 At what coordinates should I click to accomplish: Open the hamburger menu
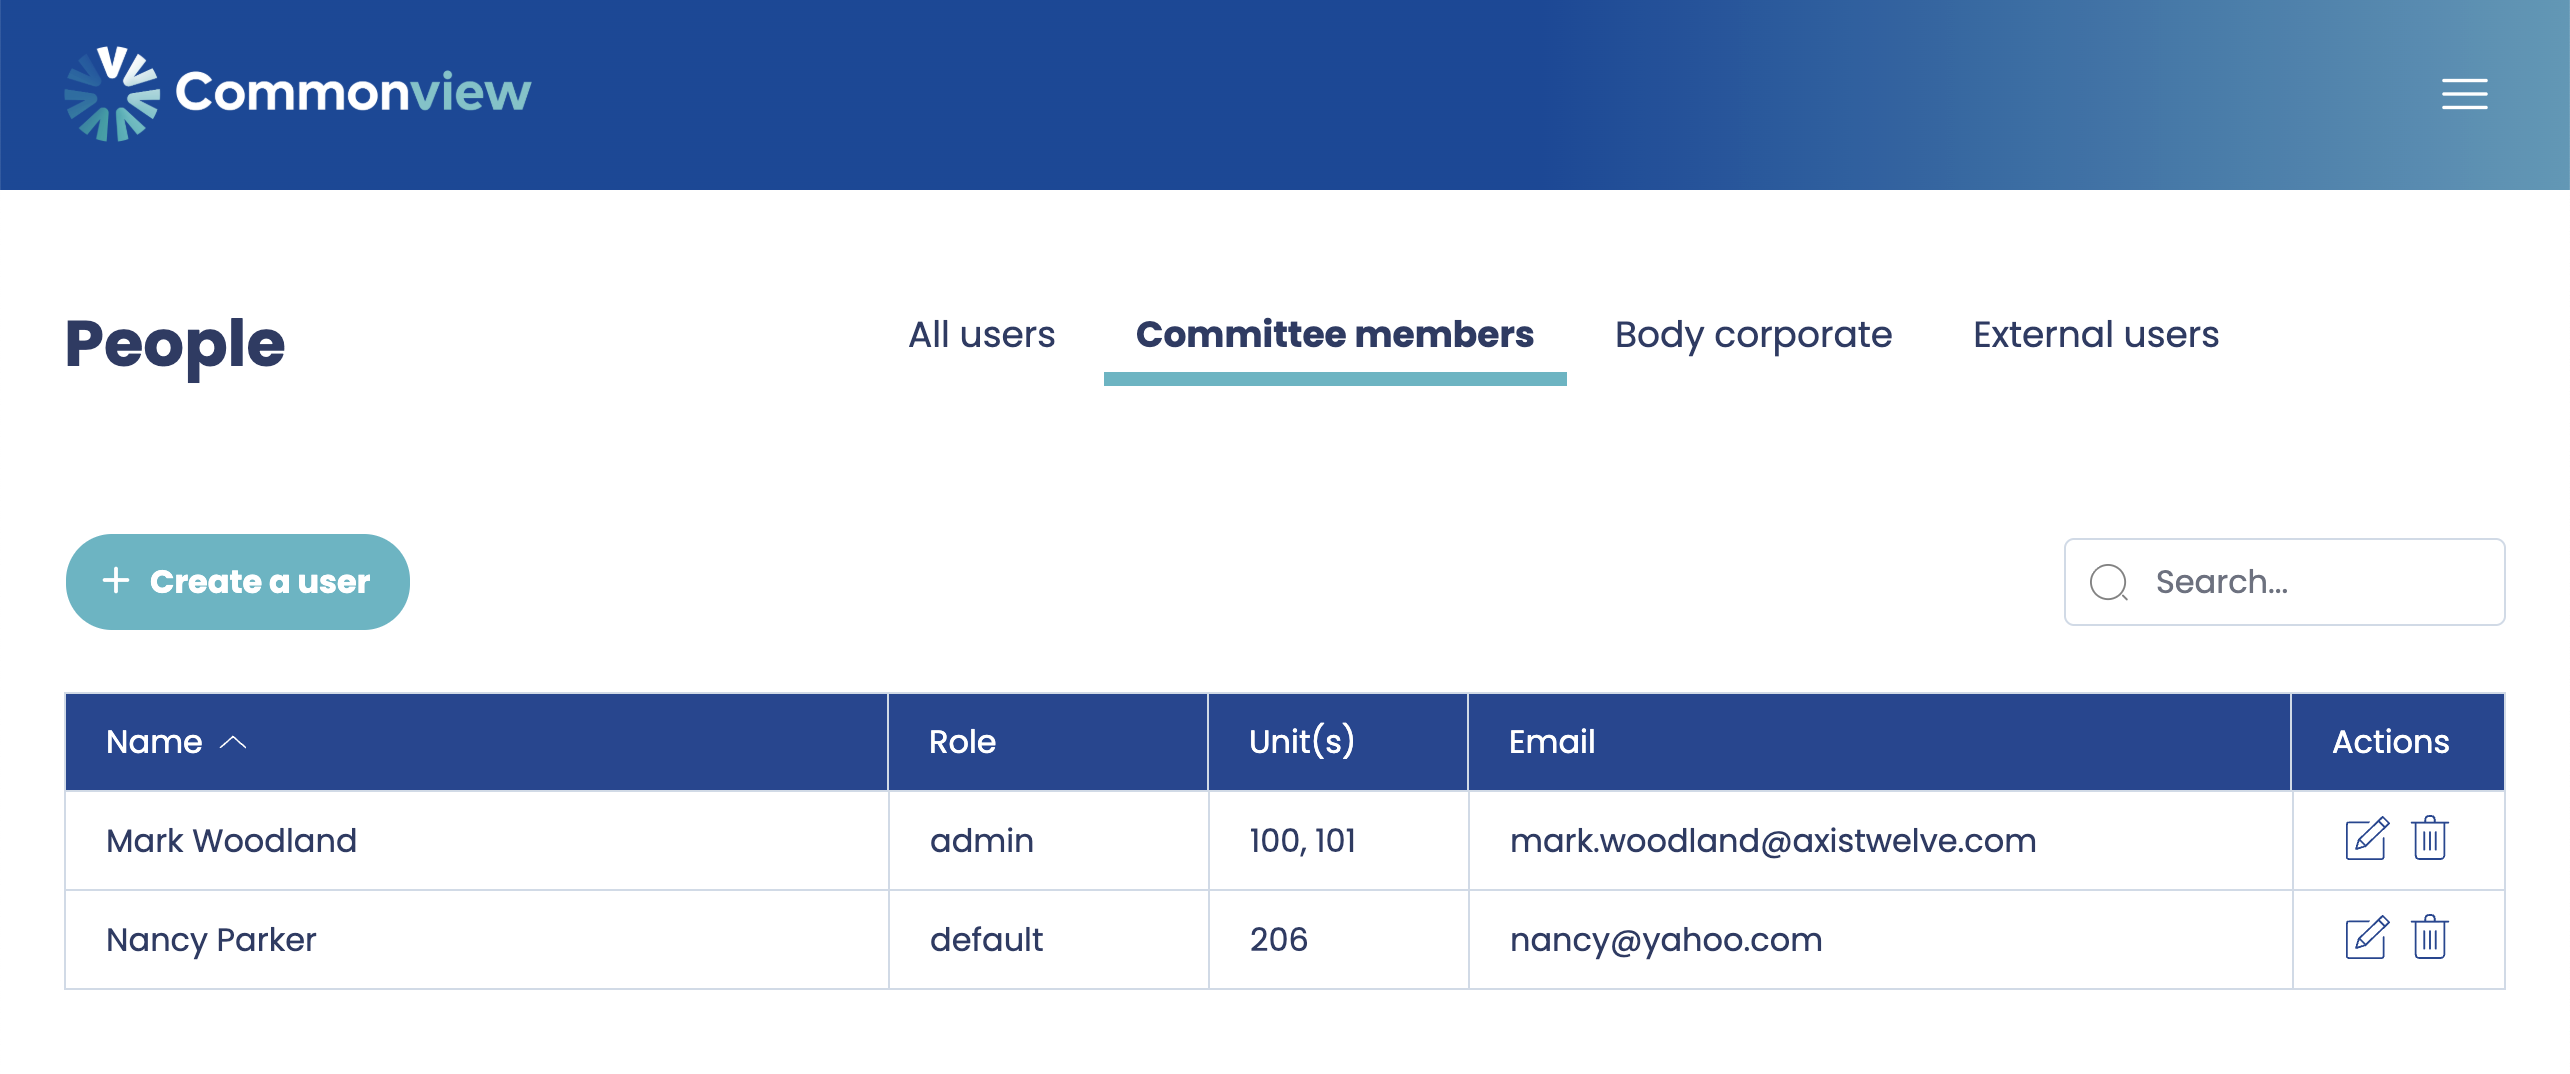2464,94
